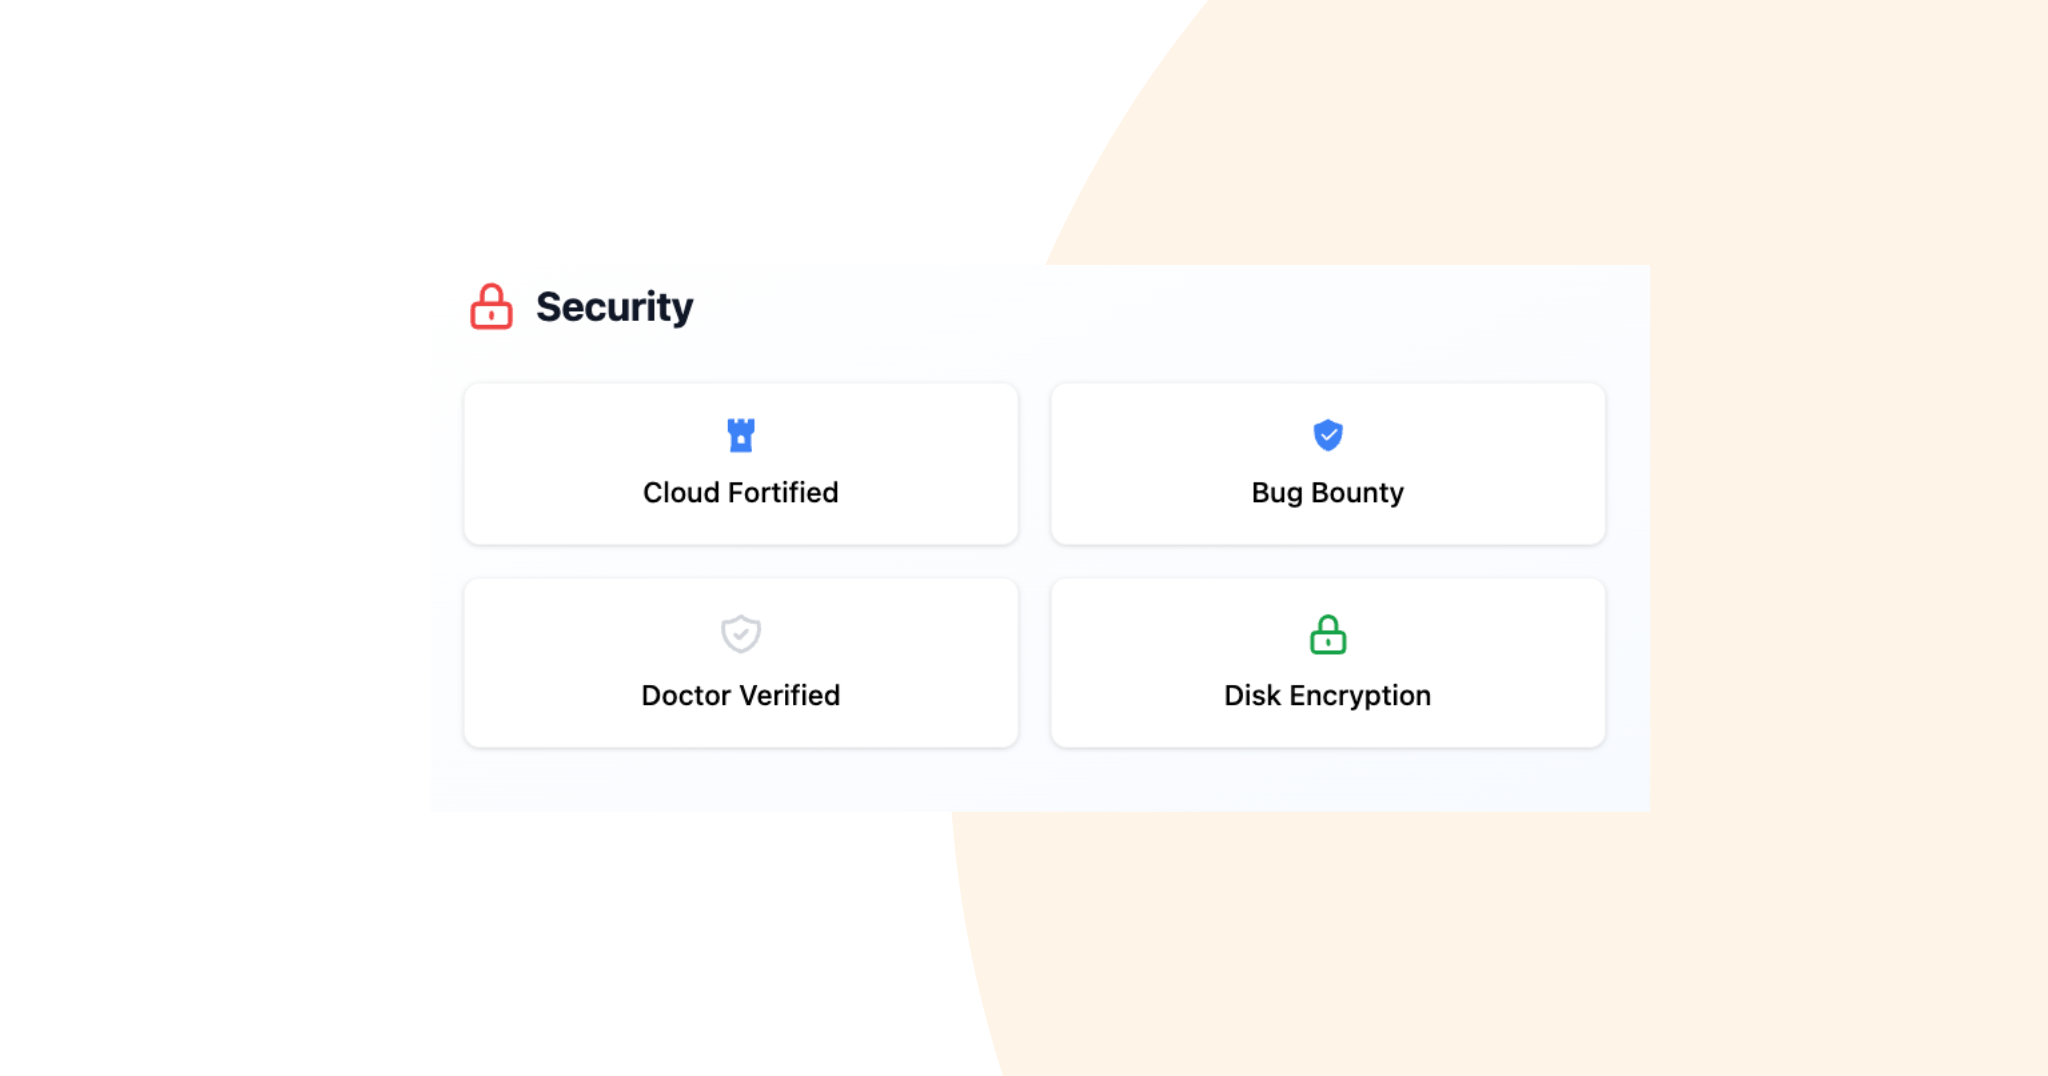Click the word Disk in fourth card
2048x1076 pixels.
click(x=1252, y=695)
